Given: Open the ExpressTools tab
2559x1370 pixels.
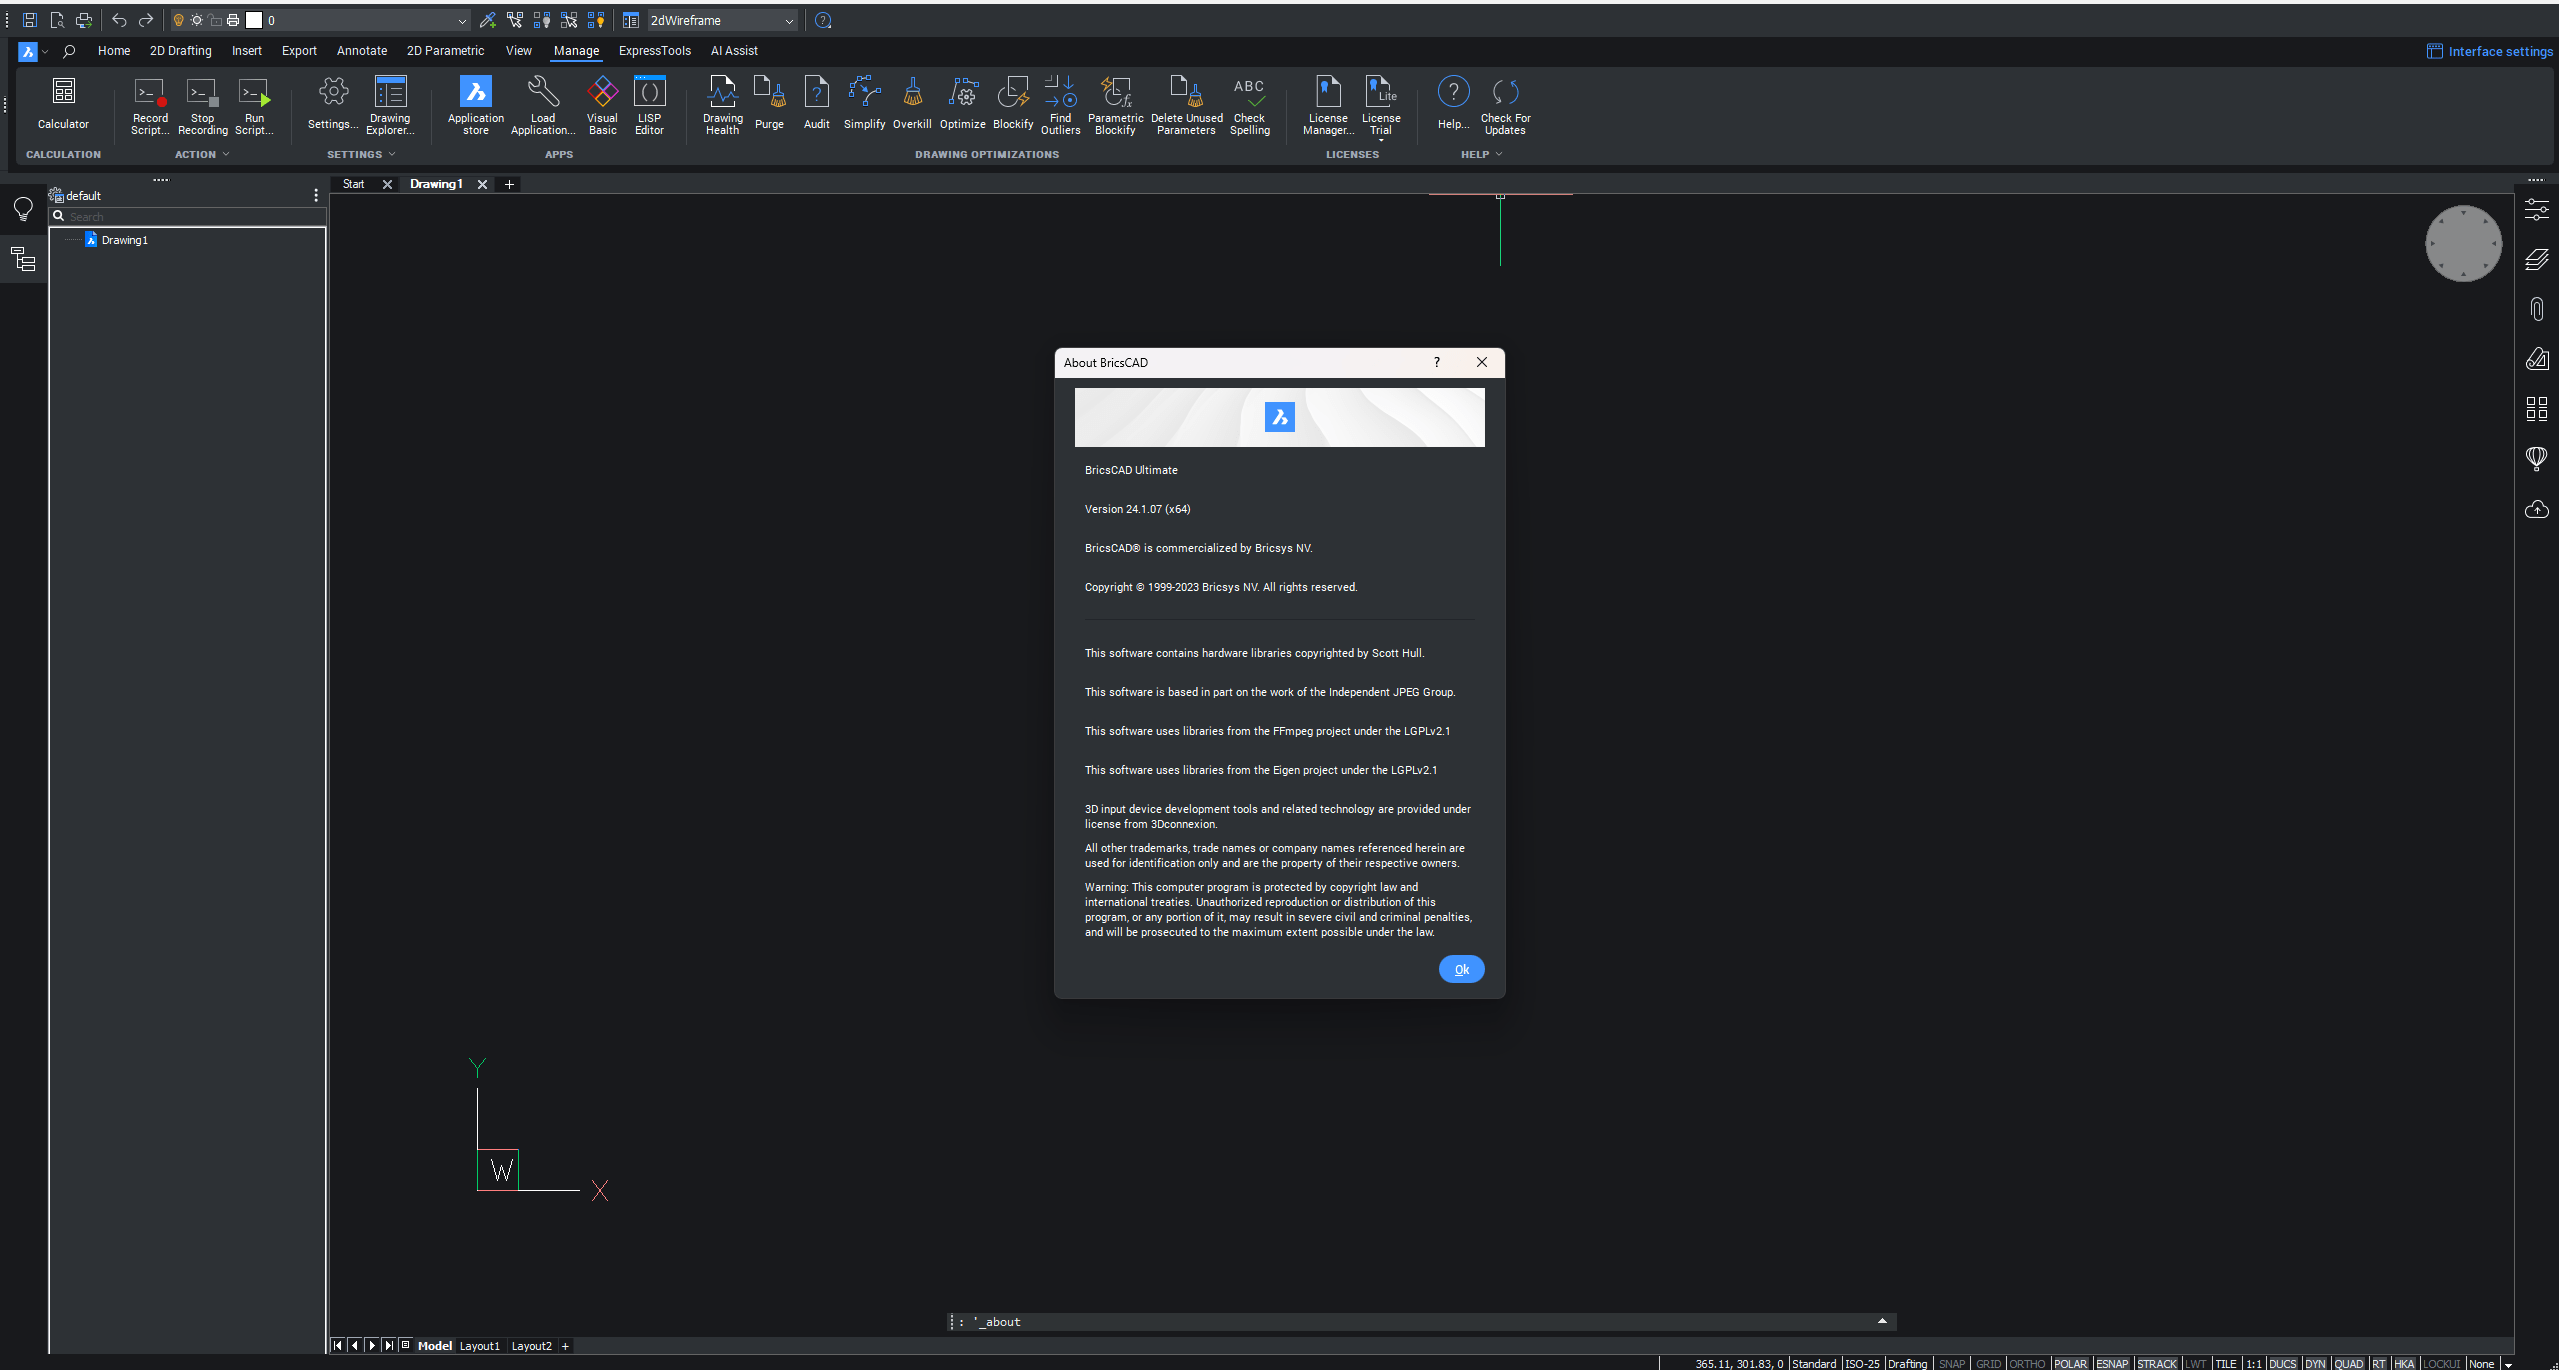Looking at the screenshot, I should 654,51.
